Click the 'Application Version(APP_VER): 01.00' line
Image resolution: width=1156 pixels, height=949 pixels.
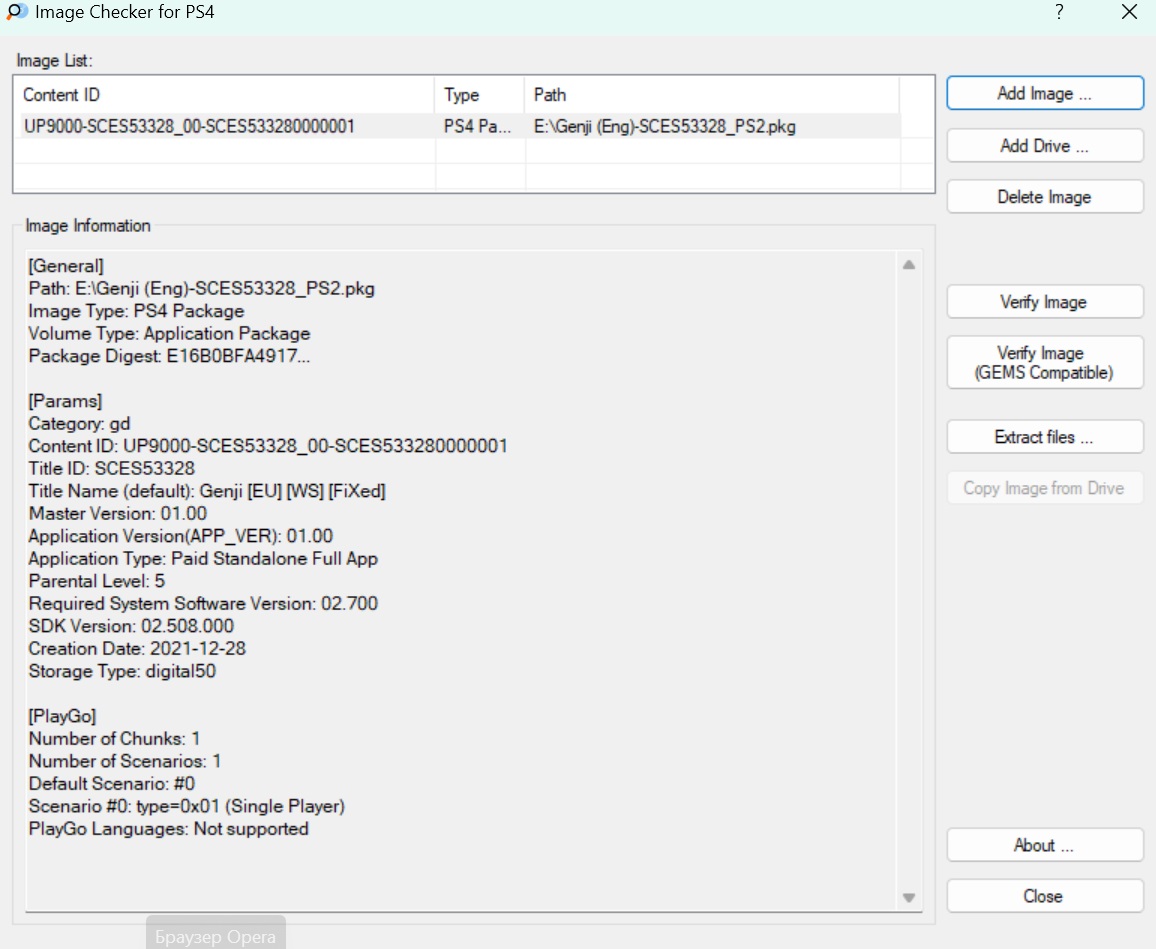pyautogui.click(x=181, y=536)
